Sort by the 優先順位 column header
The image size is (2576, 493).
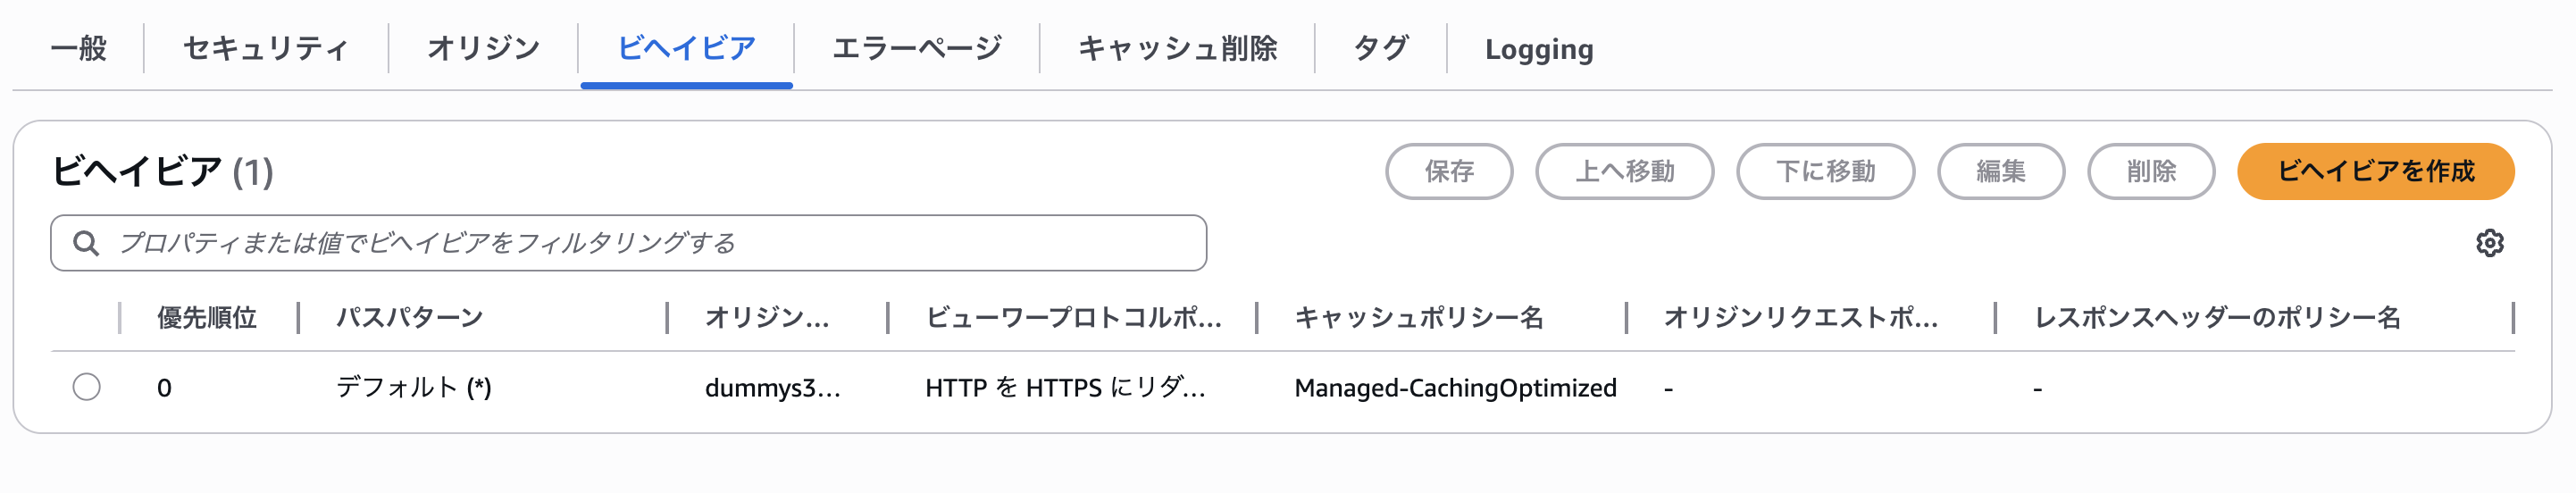click(x=207, y=318)
